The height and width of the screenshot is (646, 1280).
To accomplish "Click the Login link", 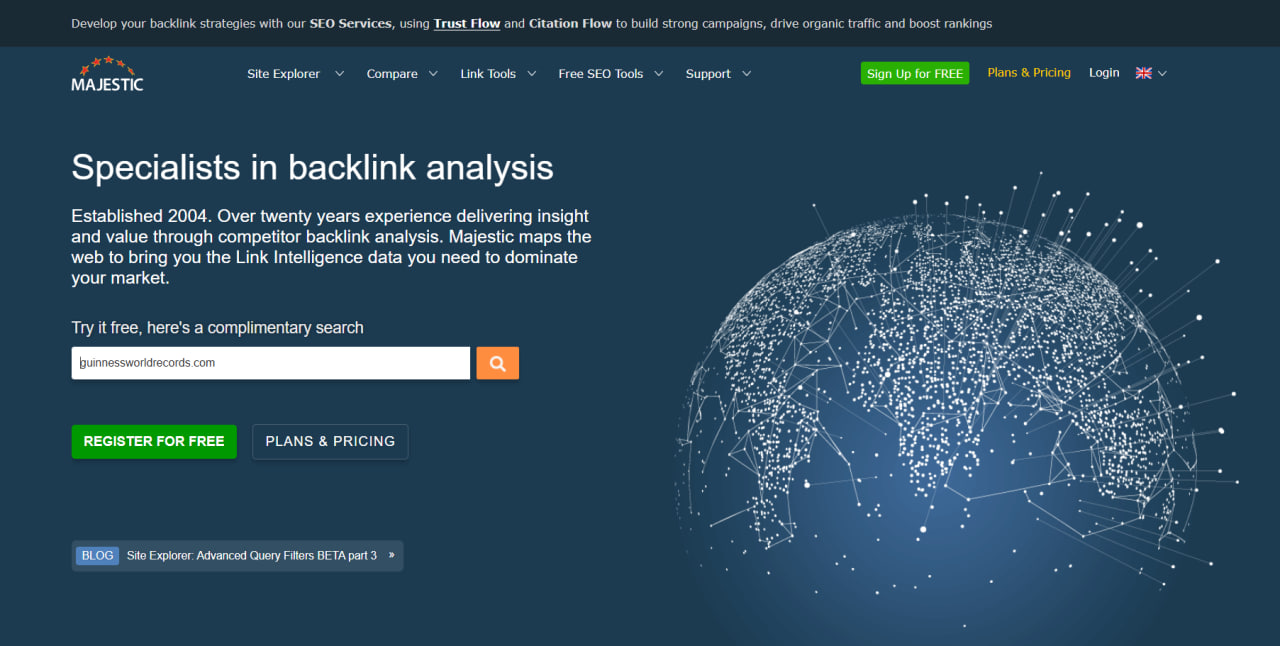I will [x=1104, y=73].
